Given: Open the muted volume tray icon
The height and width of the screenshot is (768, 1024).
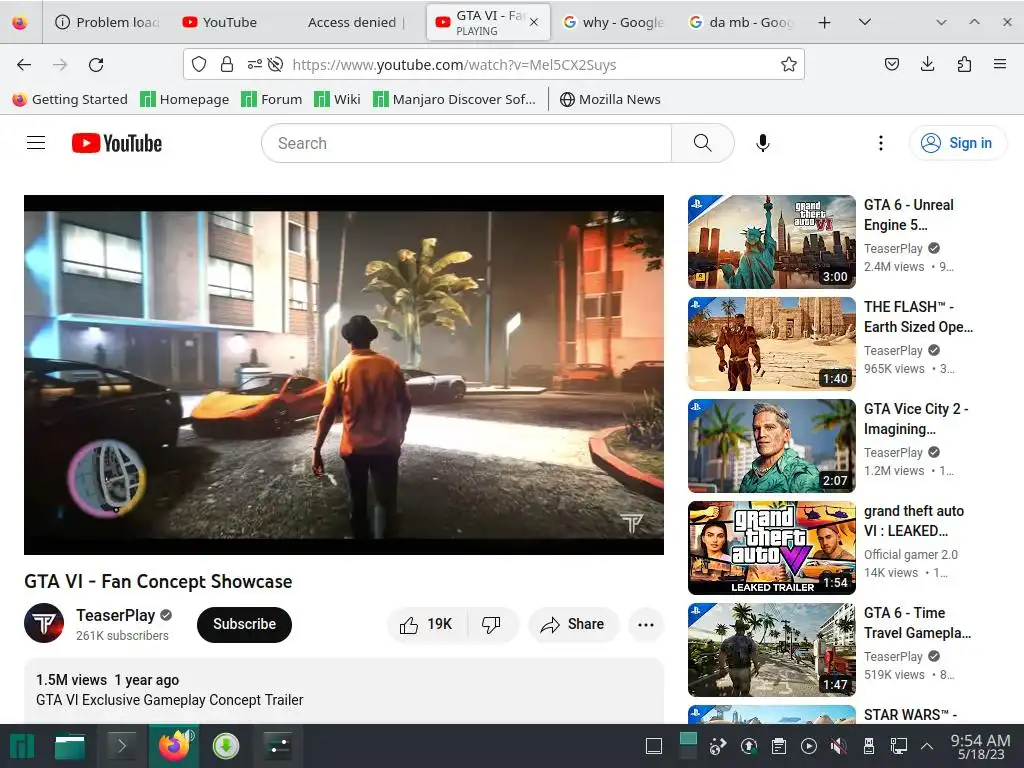Looking at the screenshot, I should pos(839,746).
